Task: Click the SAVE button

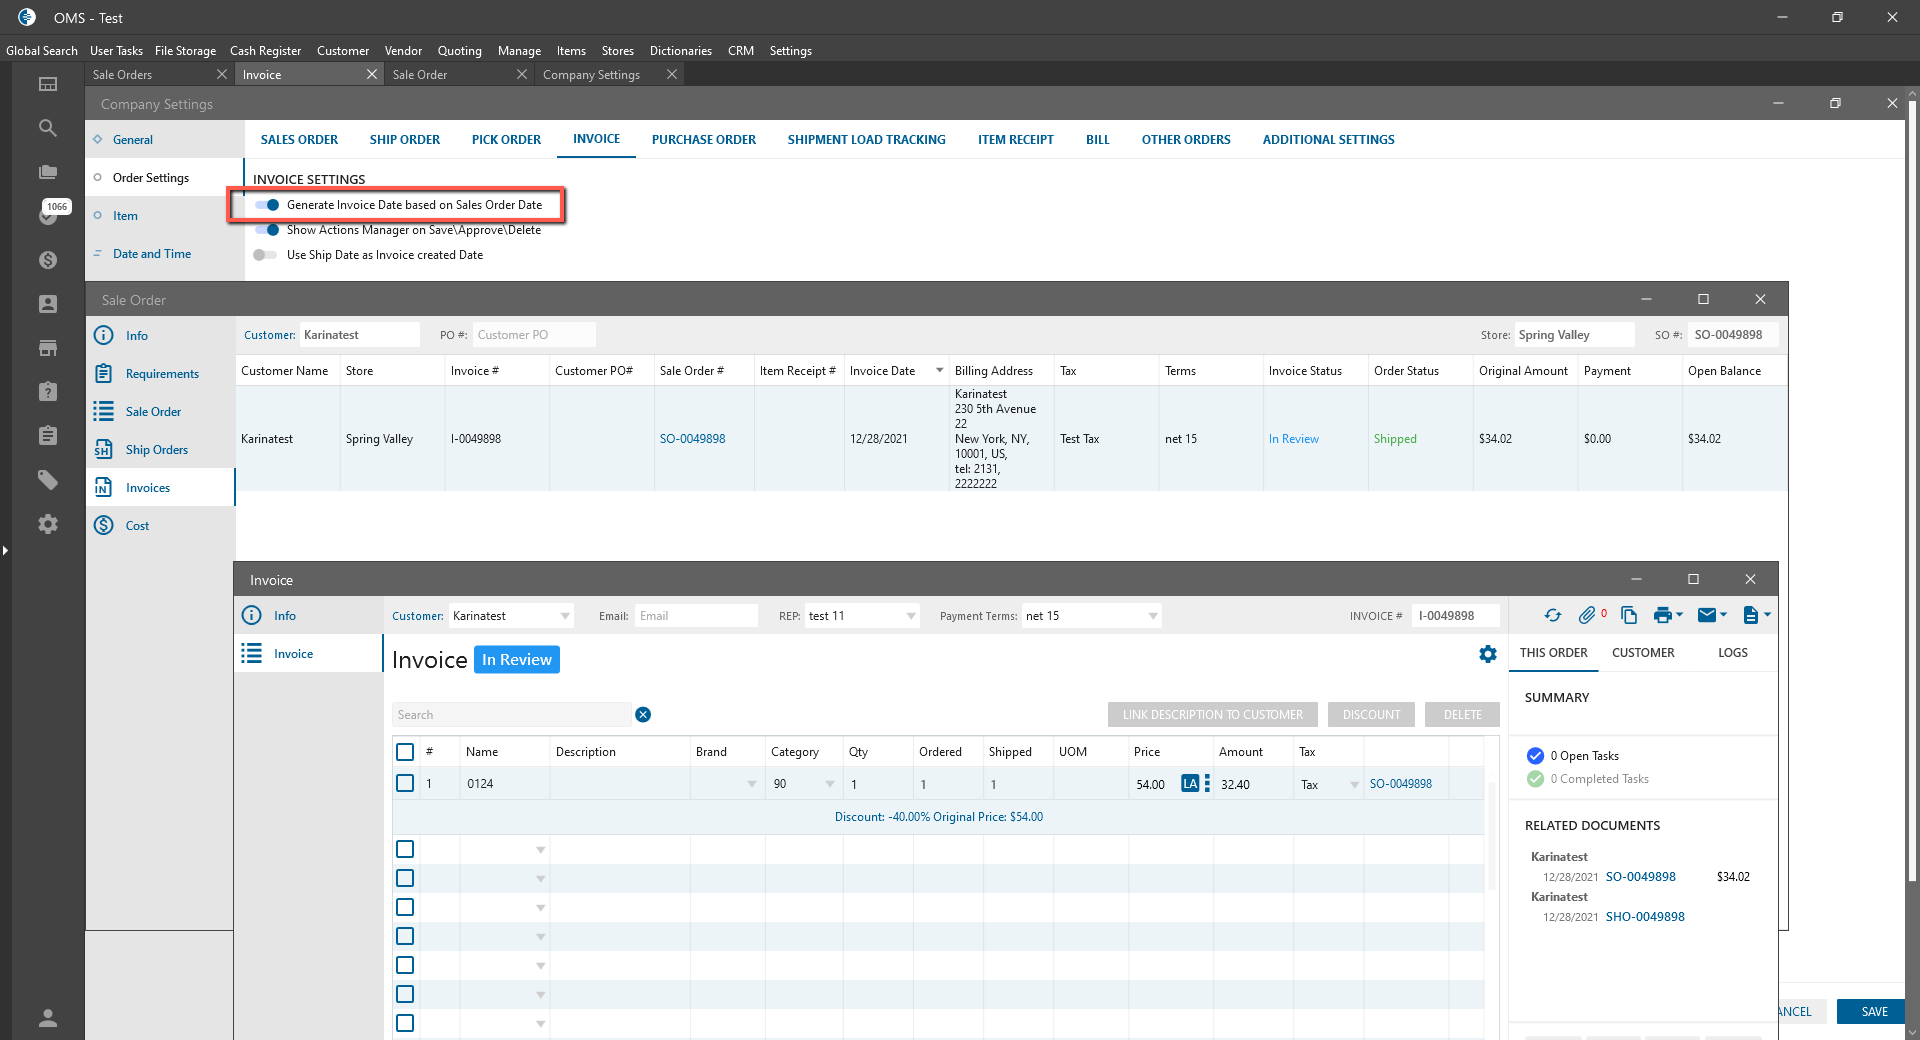Action: coord(1873,1012)
